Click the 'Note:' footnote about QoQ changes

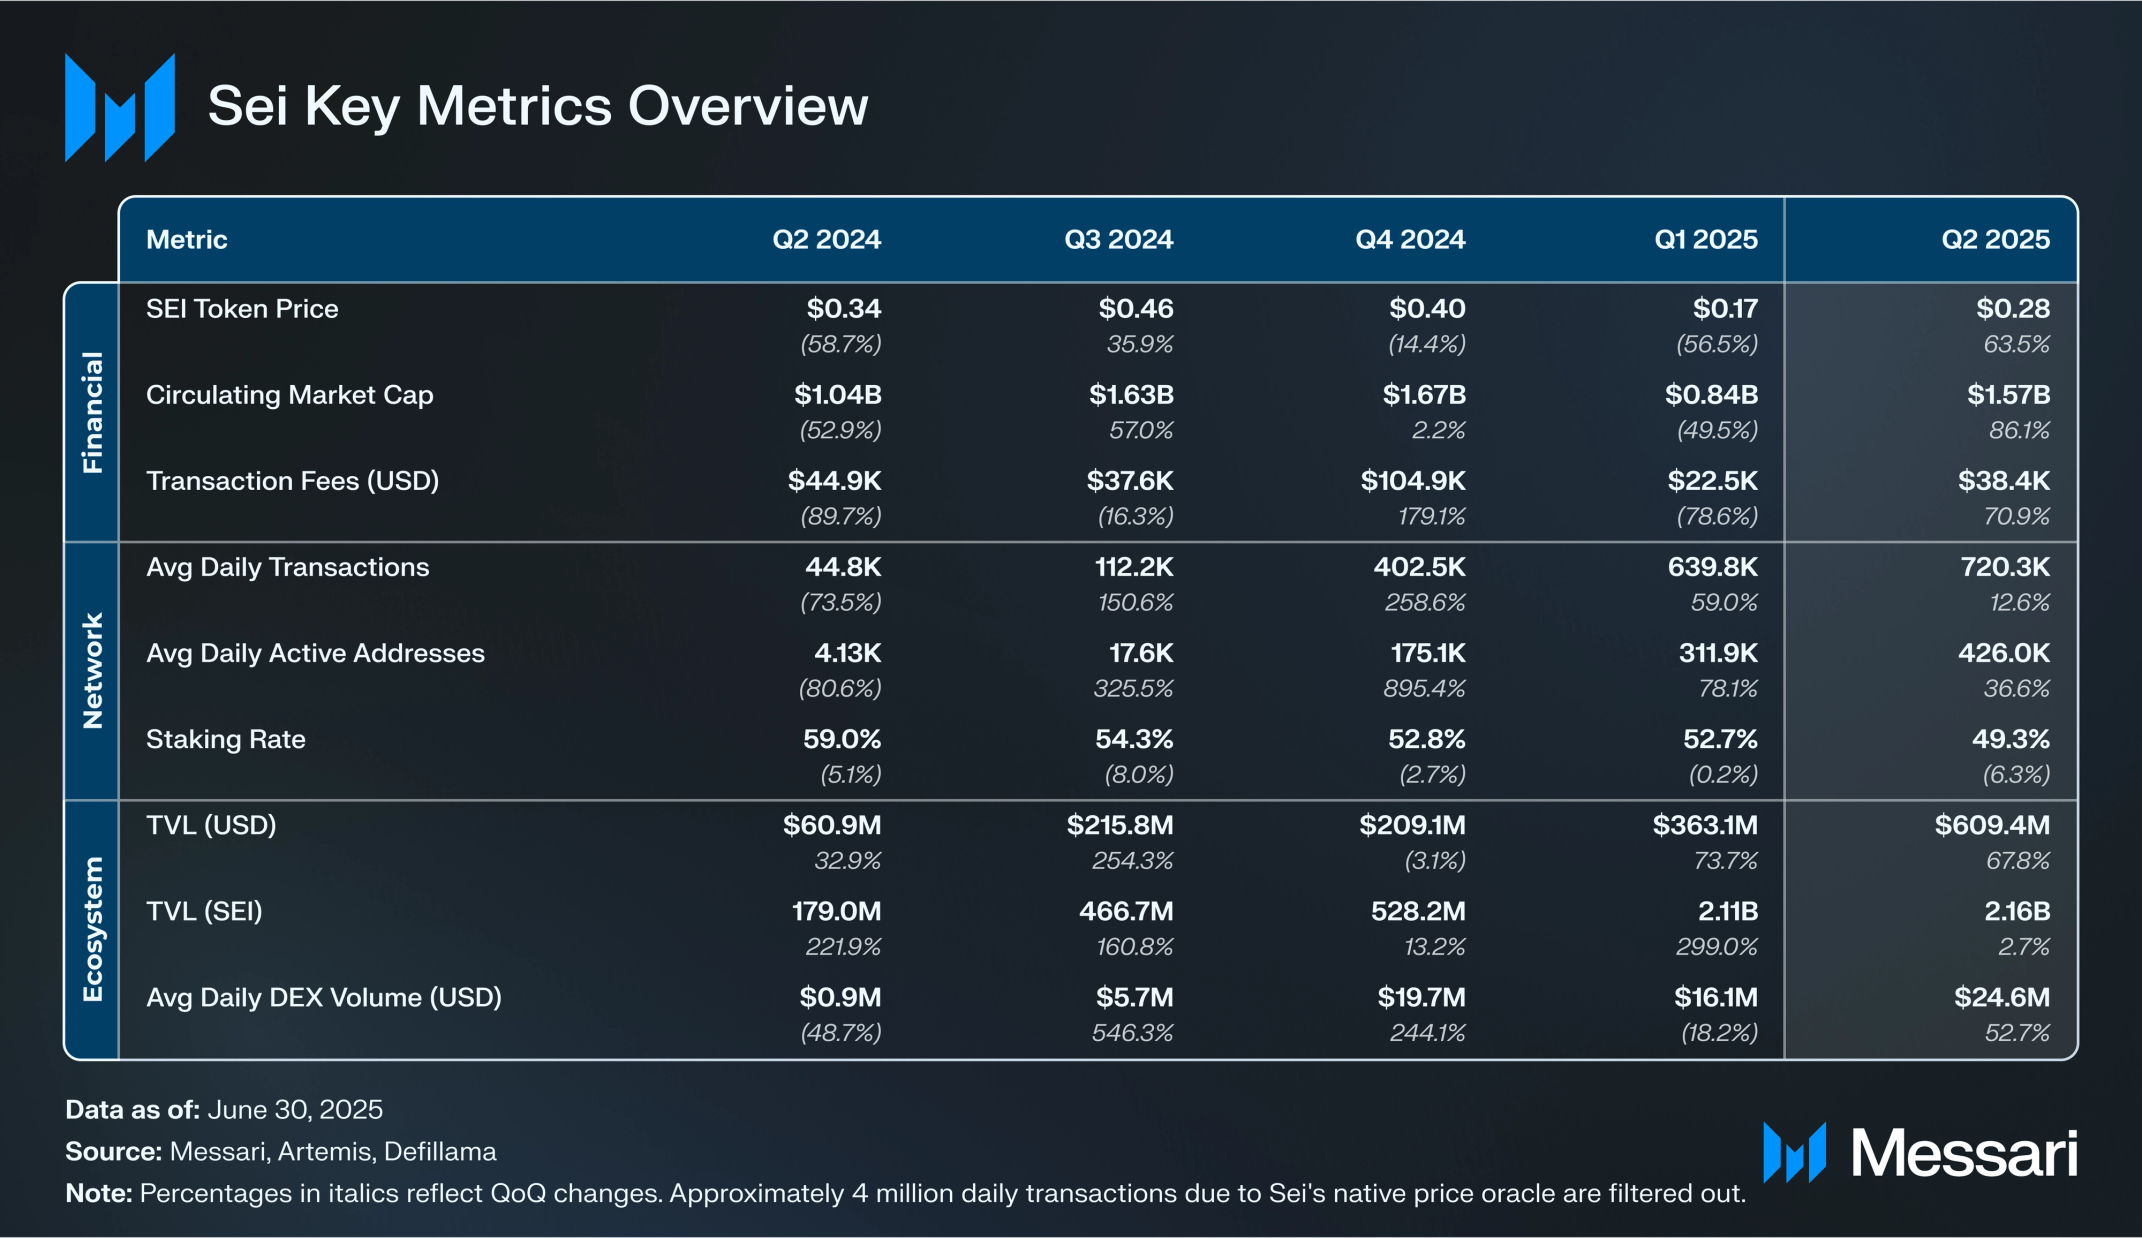click(x=906, y=1193)
